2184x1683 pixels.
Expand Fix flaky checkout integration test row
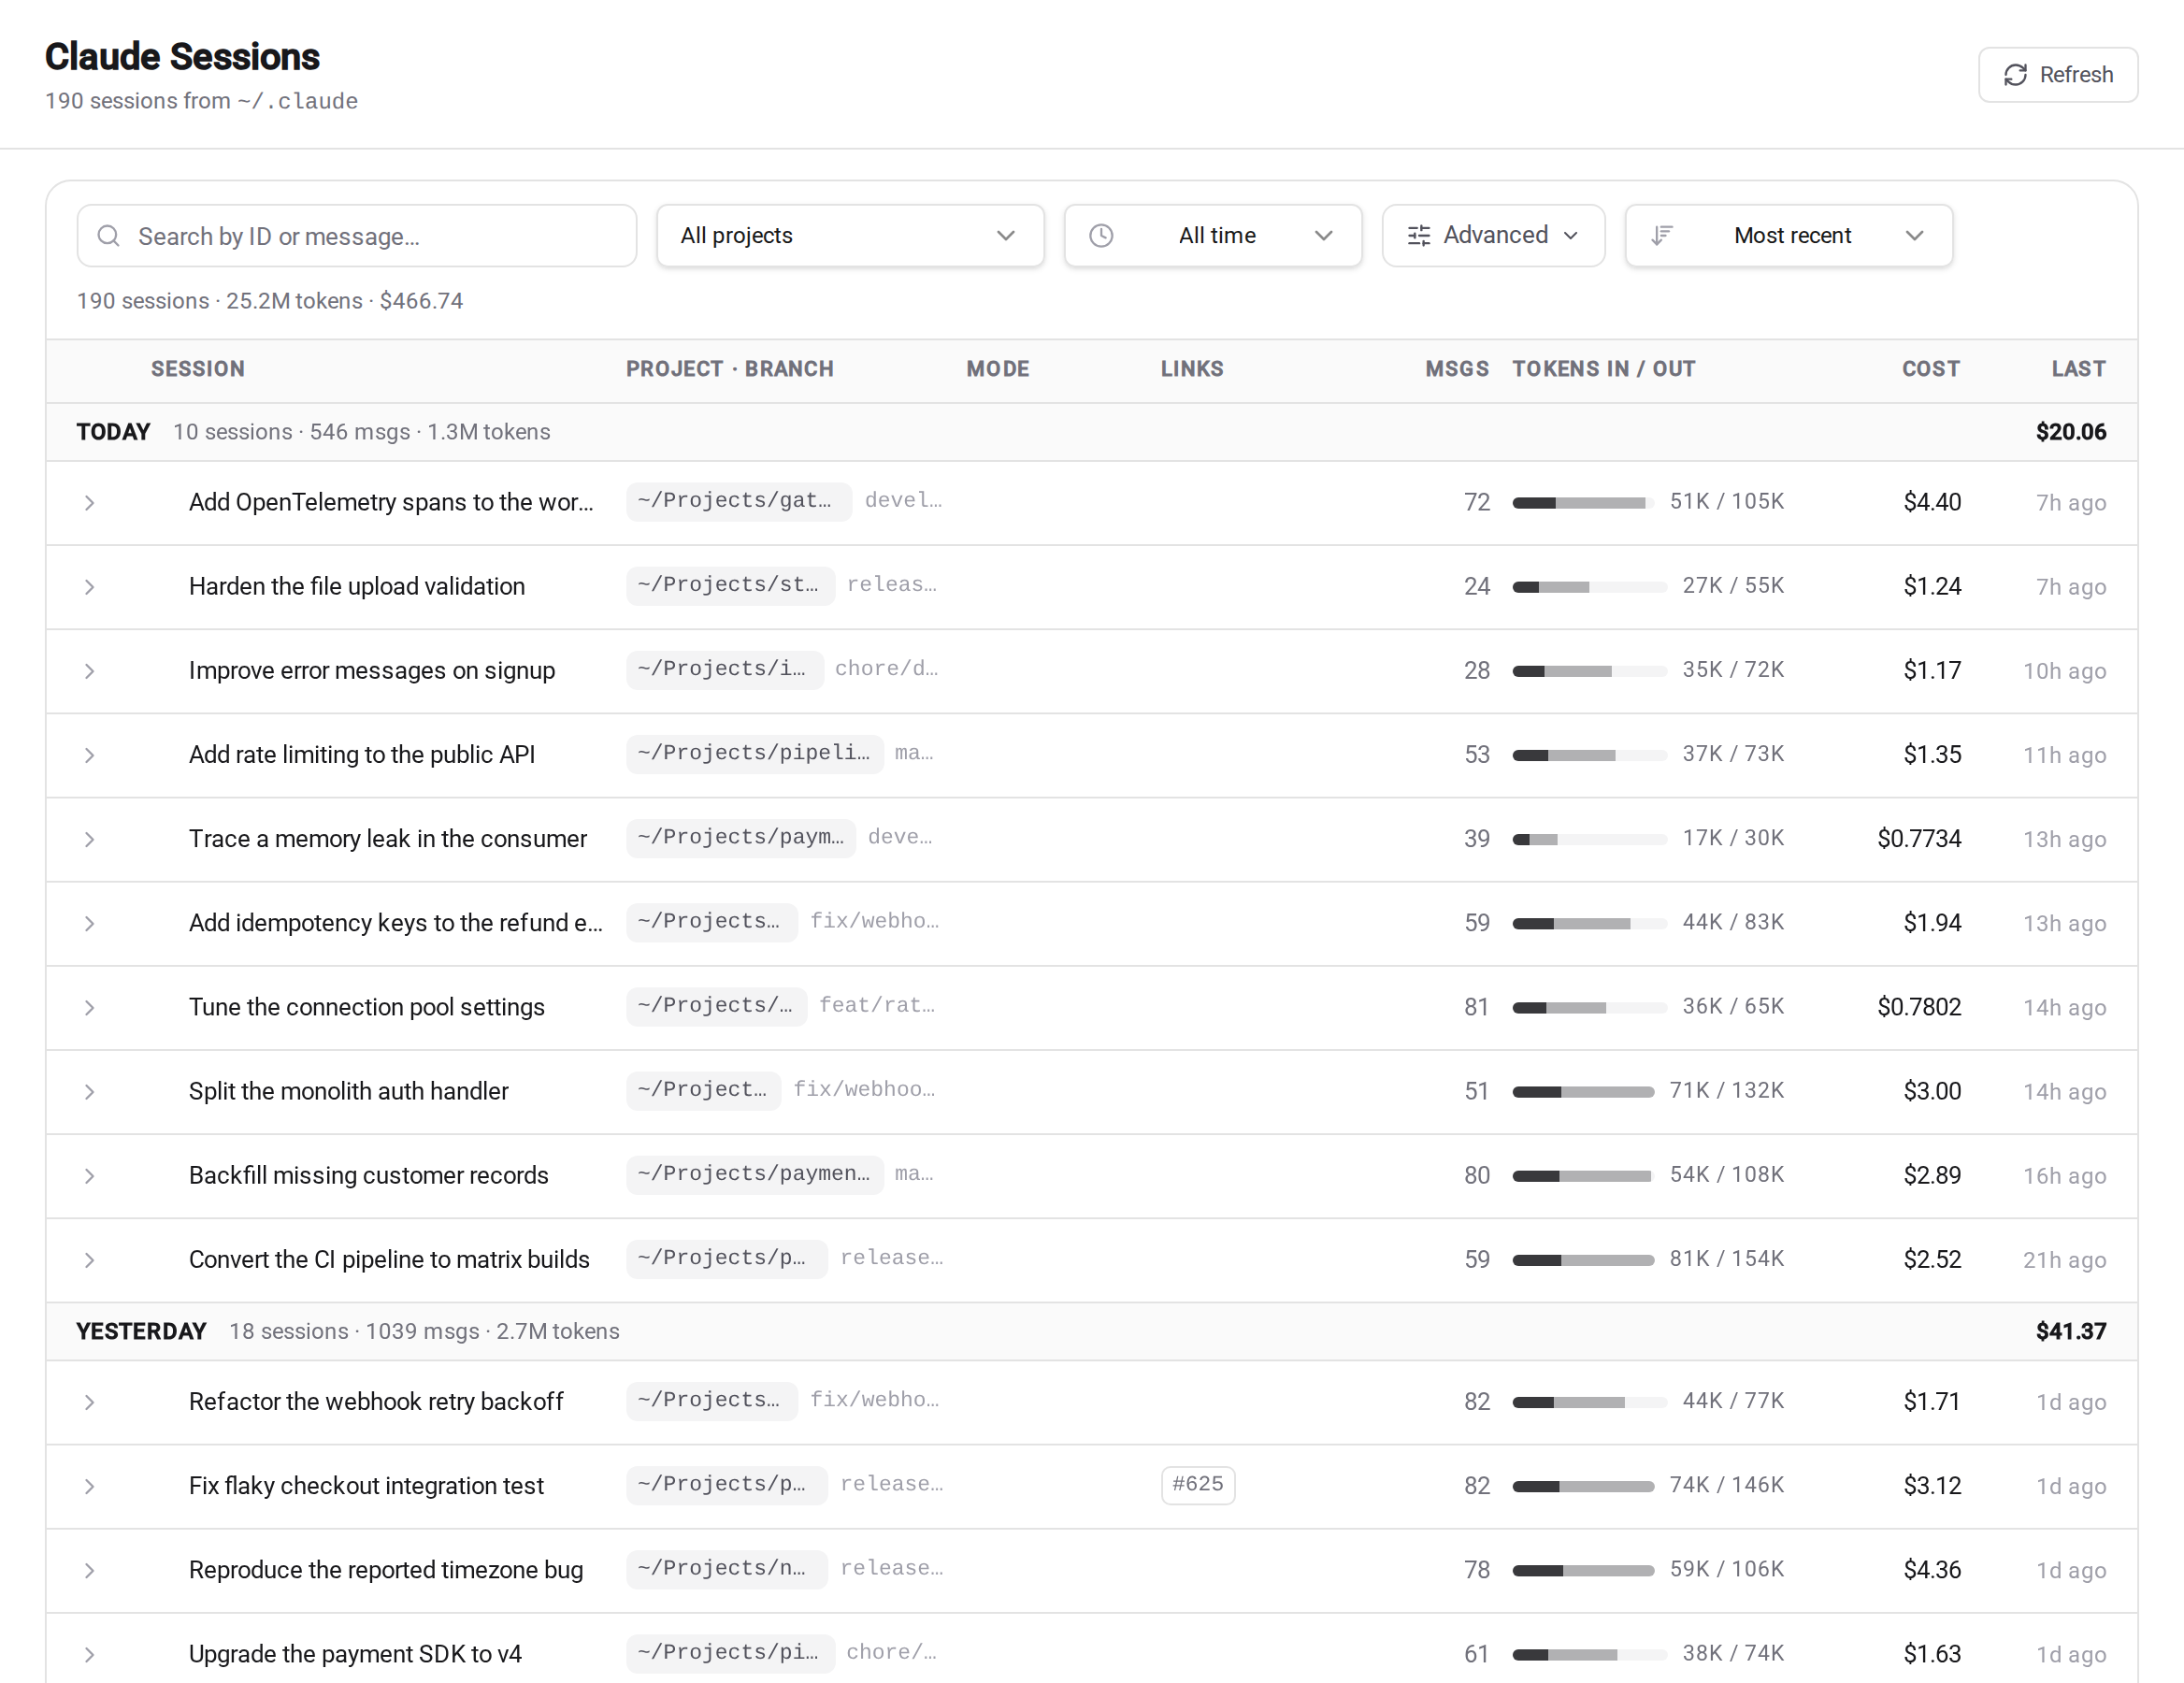click(89, 1486)
